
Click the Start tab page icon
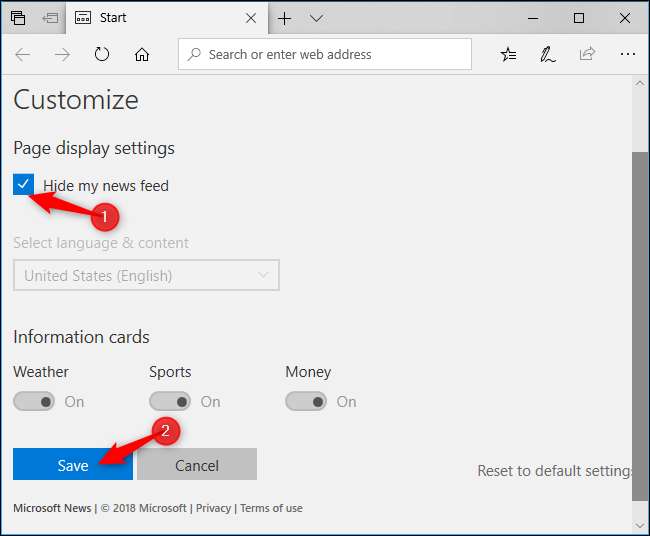82,18
